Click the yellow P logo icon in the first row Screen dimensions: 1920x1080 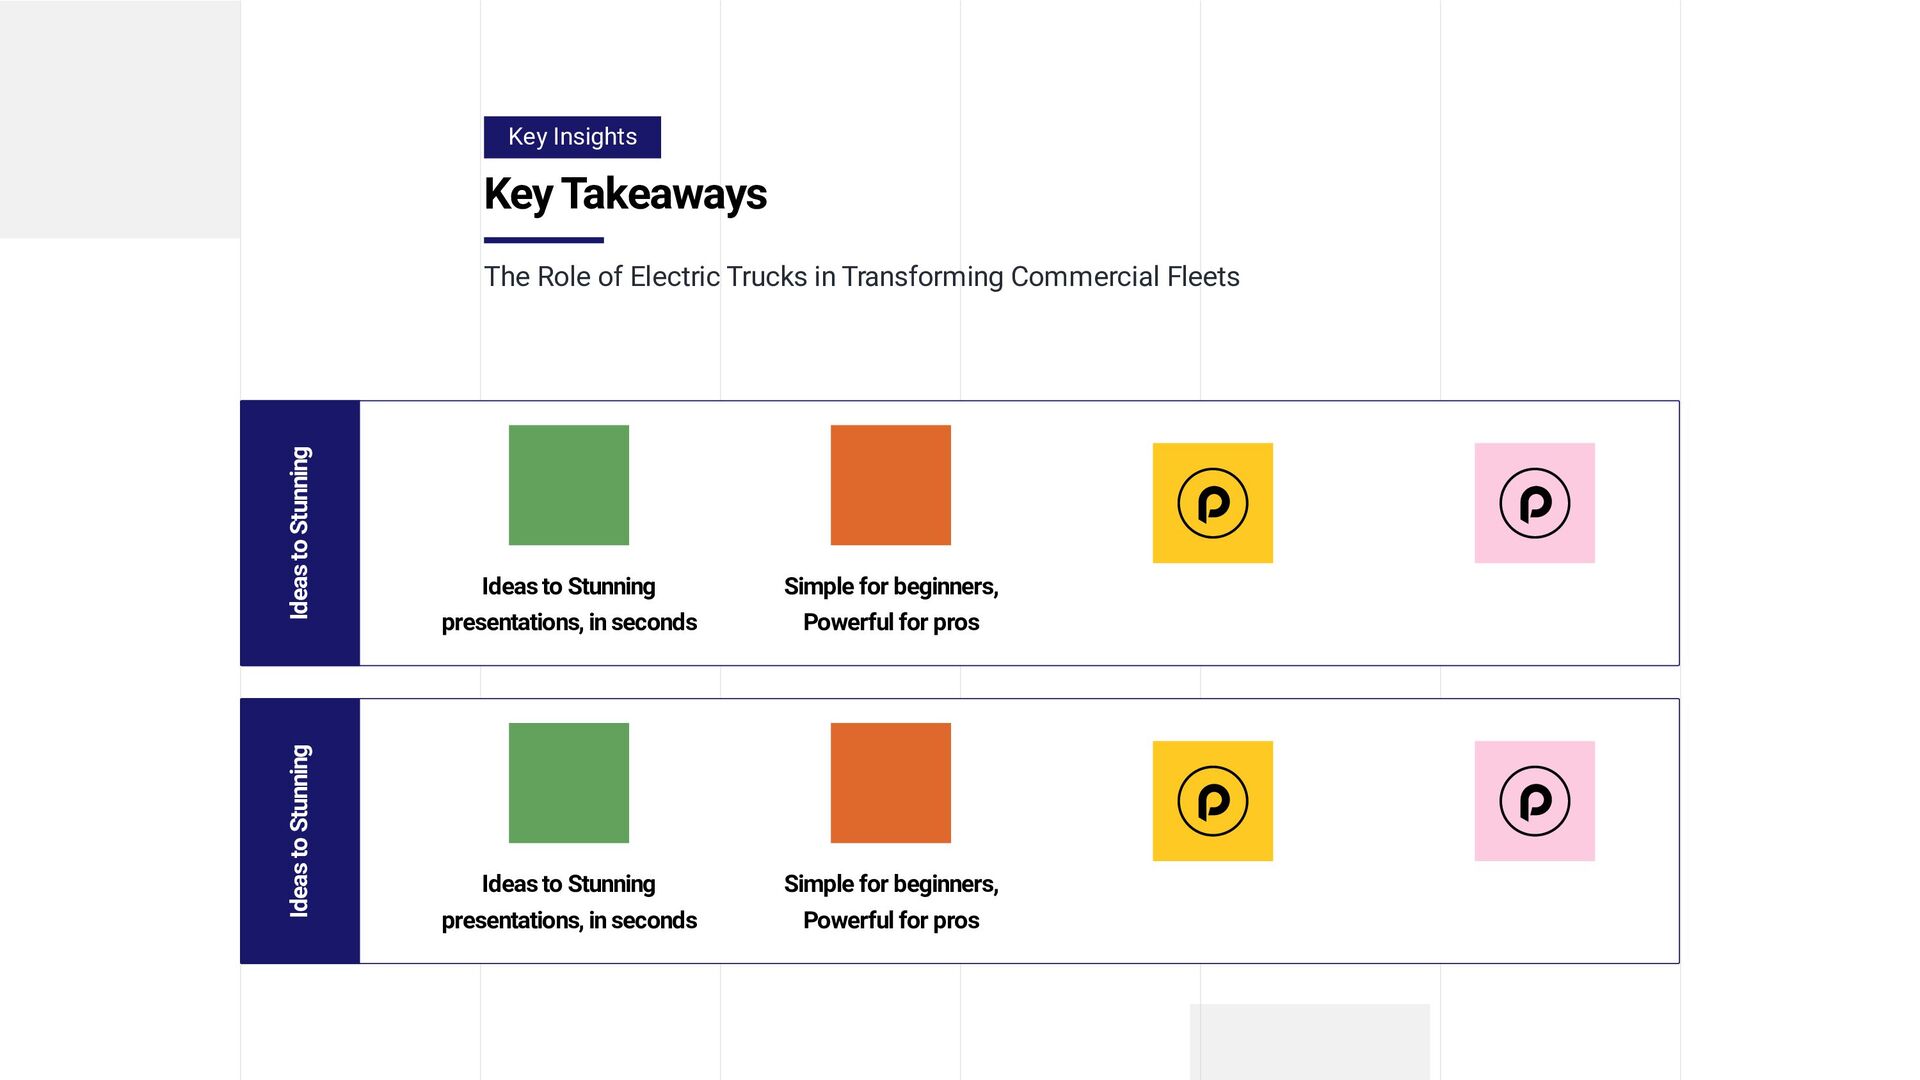(1212, 503)
